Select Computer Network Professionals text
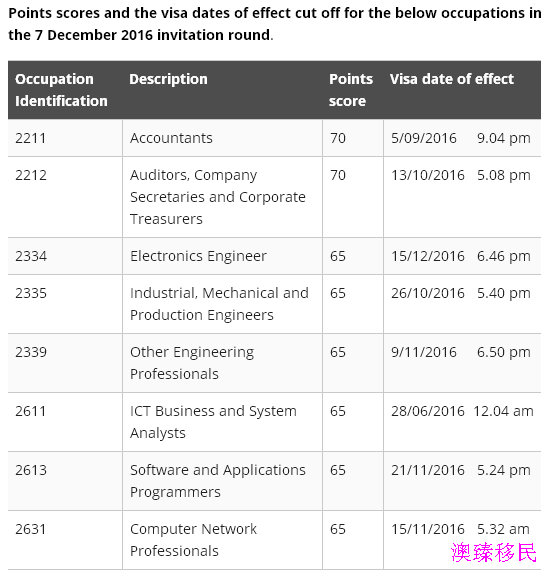547x571 pixels. pos(193,540)
